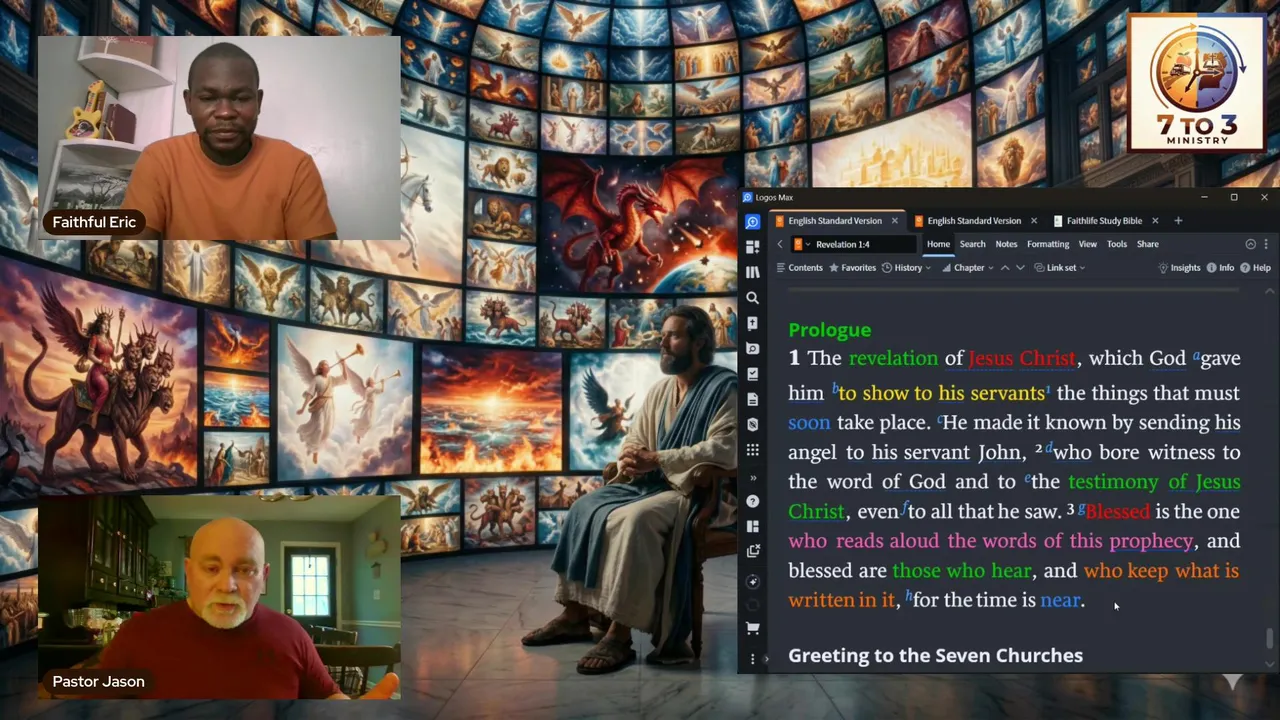Open the Factbook search-card icon in sidebar
1280x720 pixels.
point(753,349)
